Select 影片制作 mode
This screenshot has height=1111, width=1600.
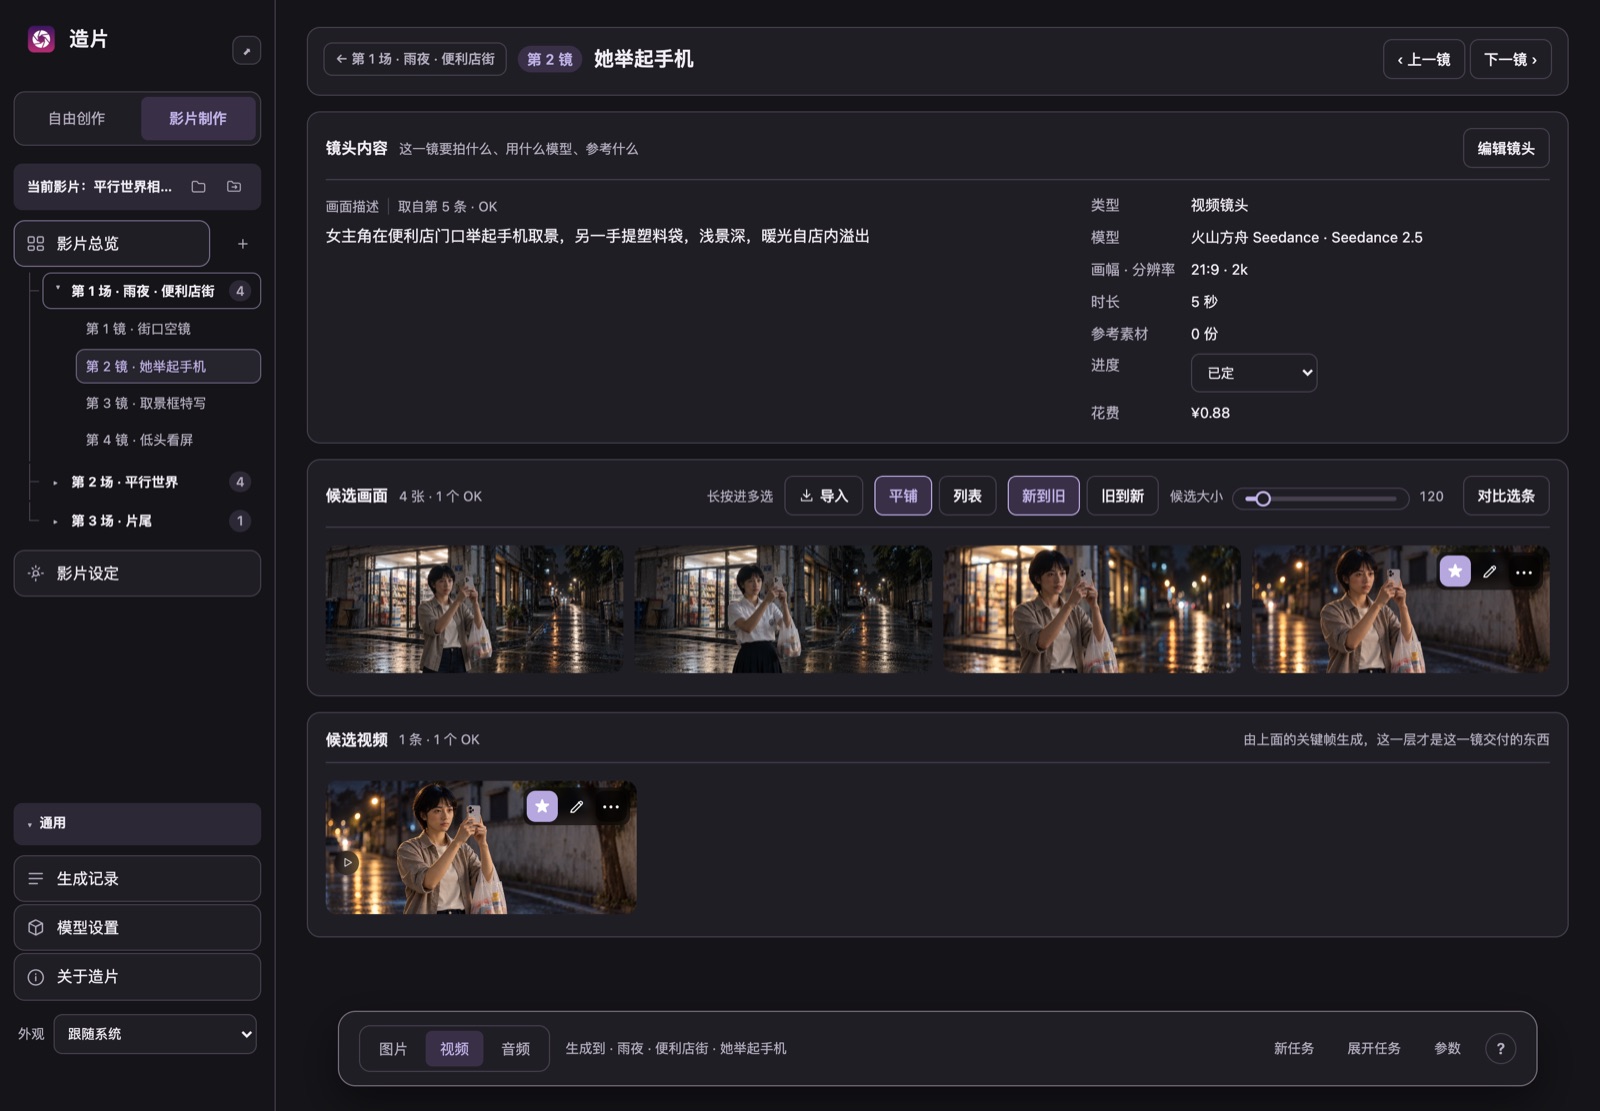pos(198,118)
